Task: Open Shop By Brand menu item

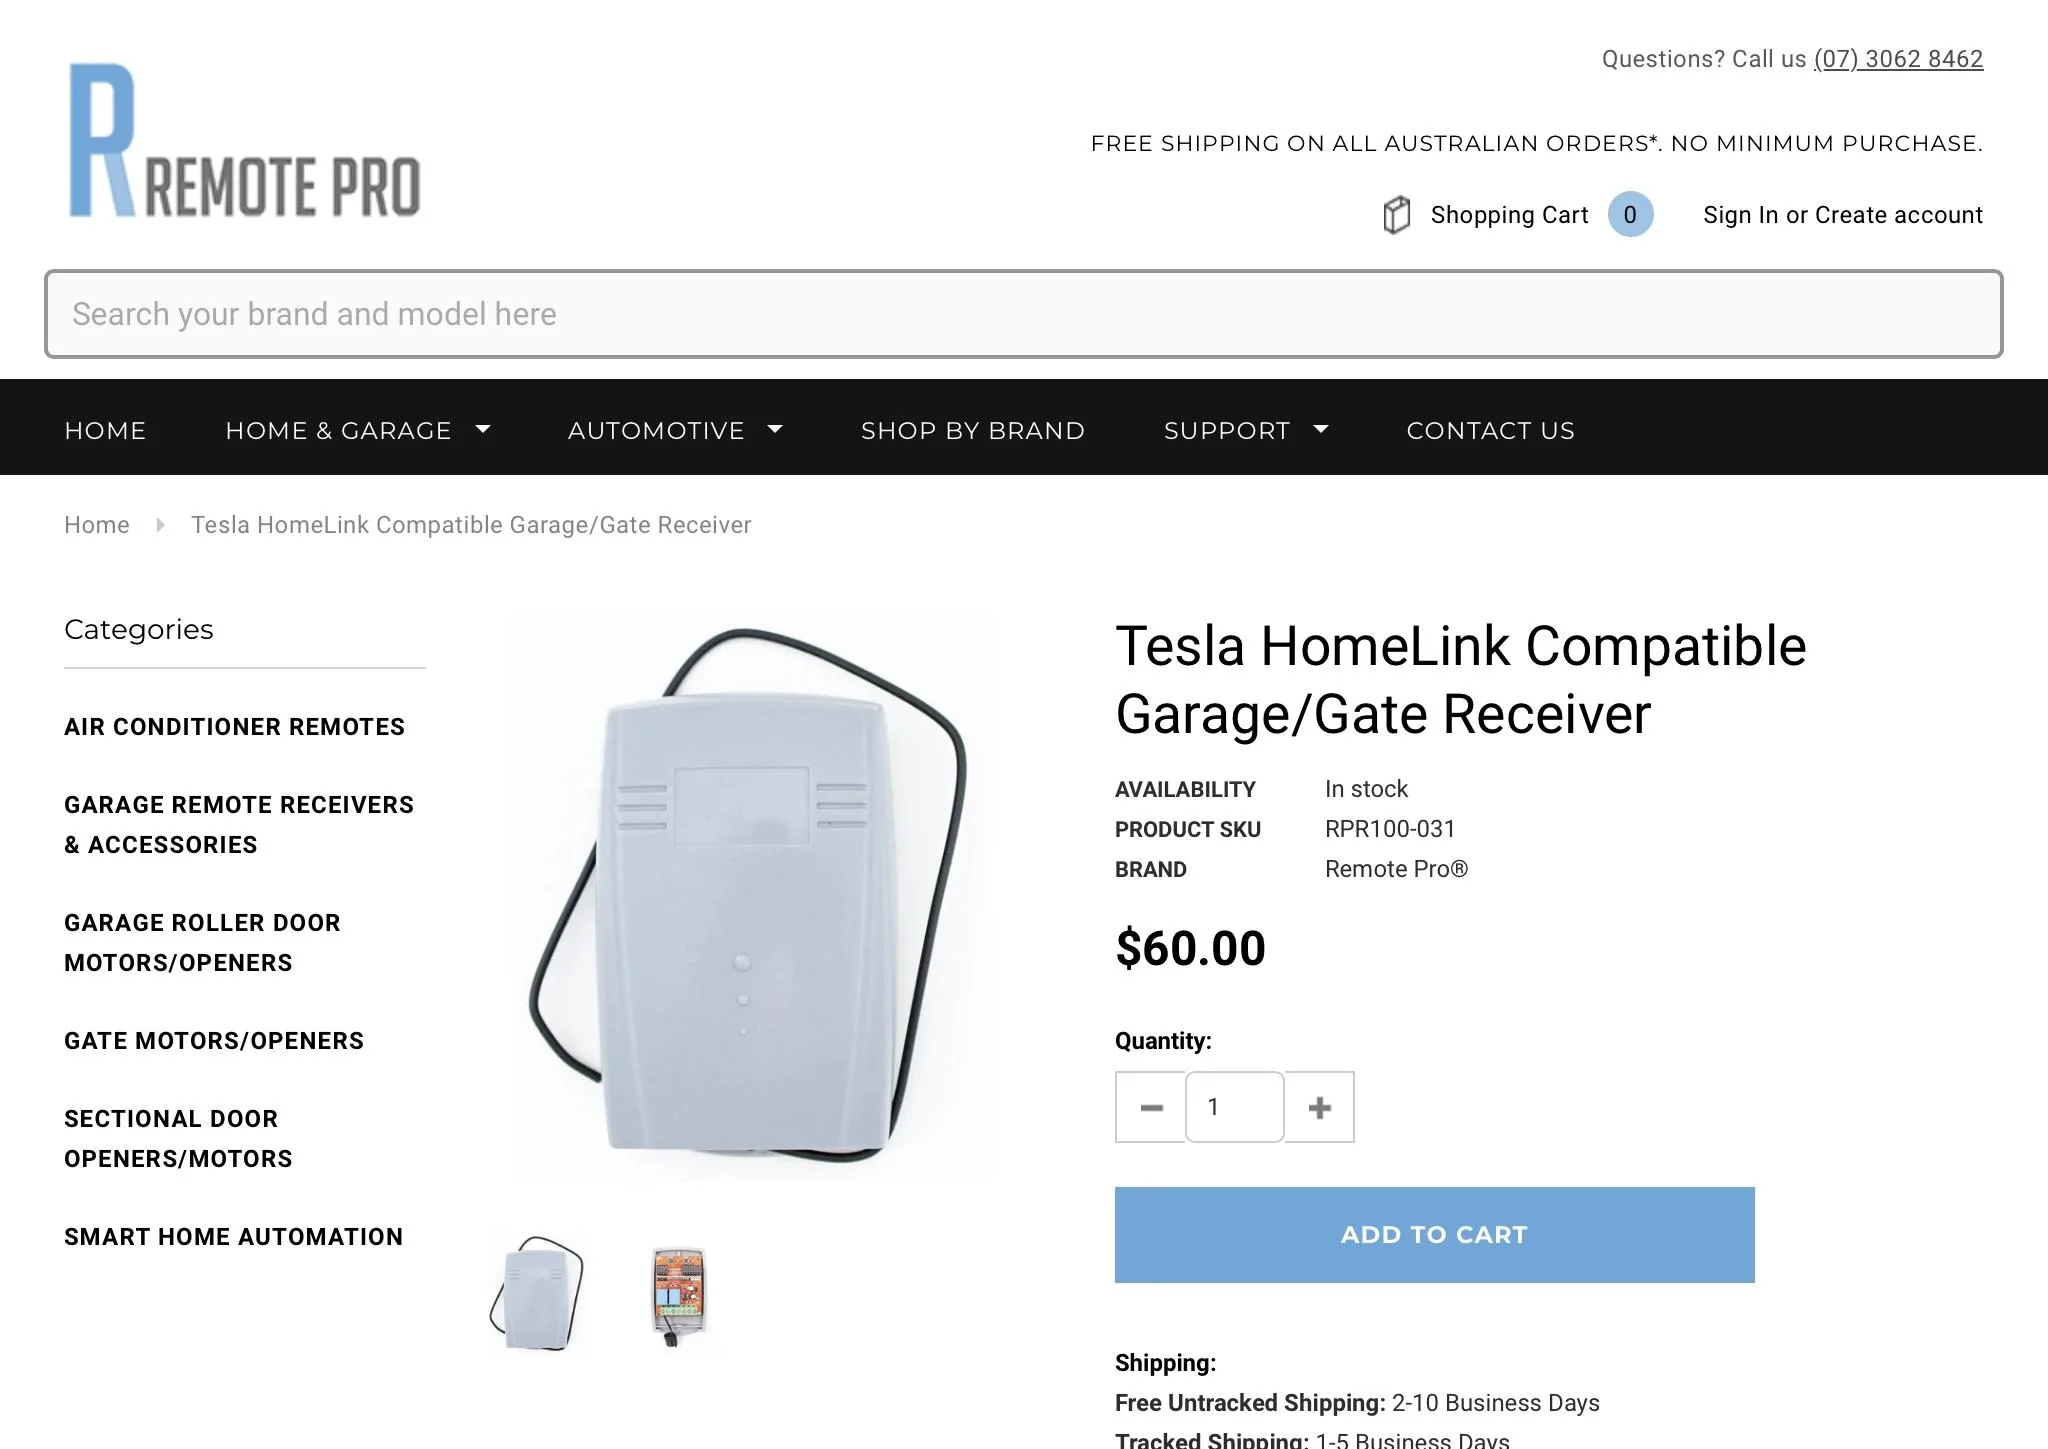Action: (x=973, y=431)
